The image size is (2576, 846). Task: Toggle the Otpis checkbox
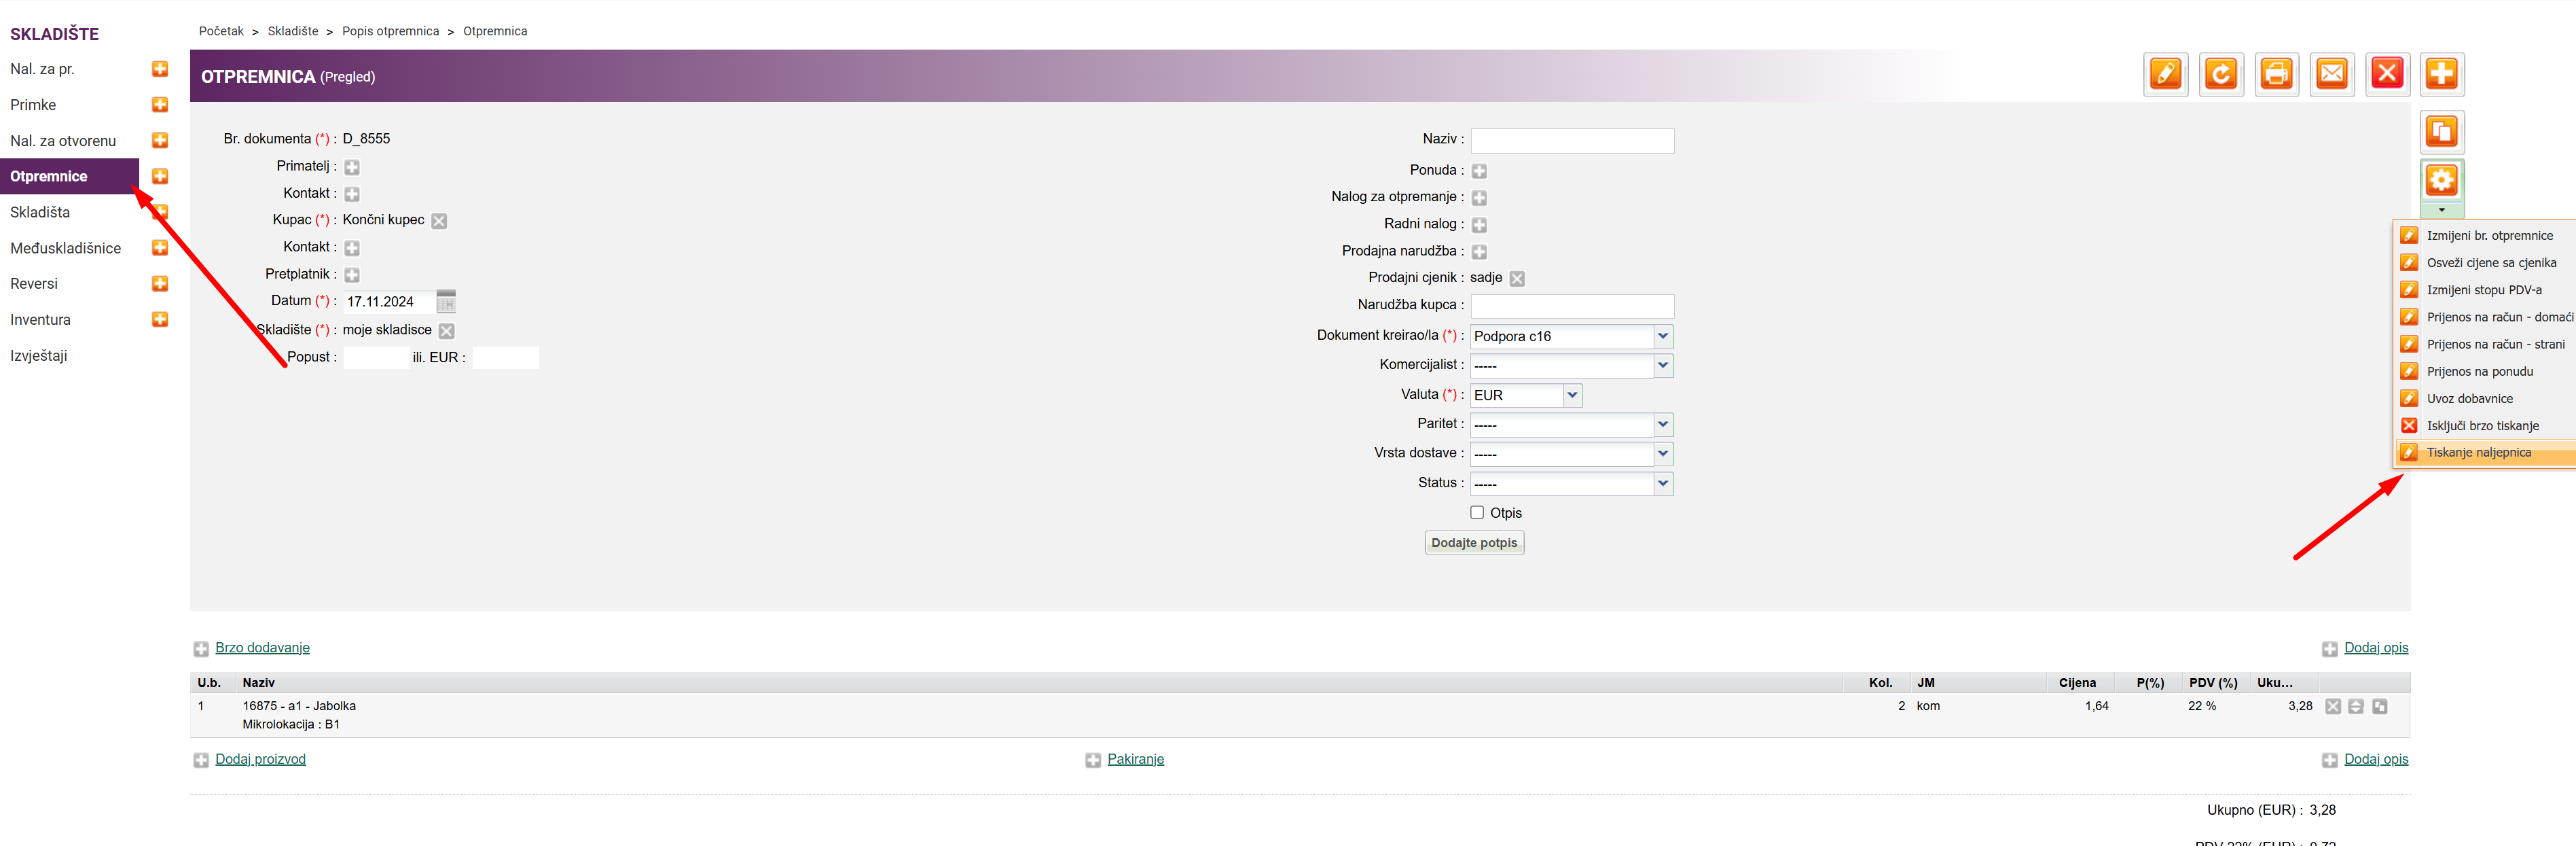click(x=1477, y=512)
